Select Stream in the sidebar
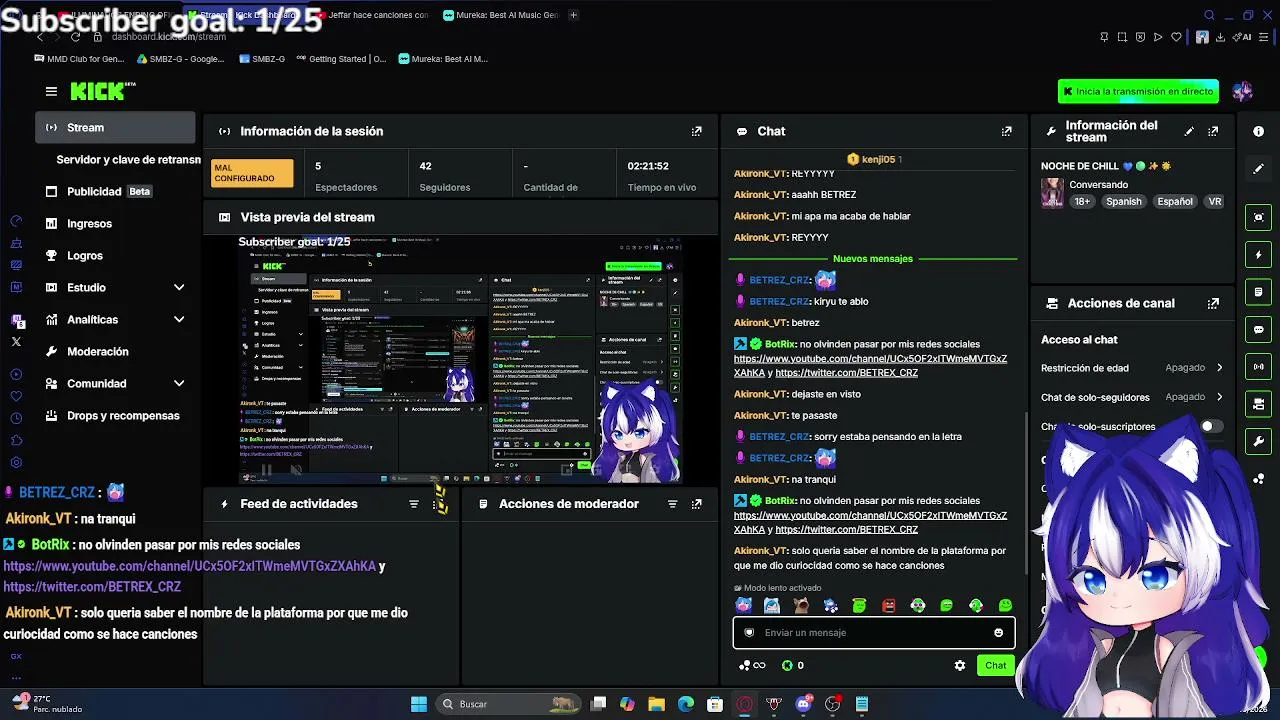The image size is (1280, 720). (115, 128)
